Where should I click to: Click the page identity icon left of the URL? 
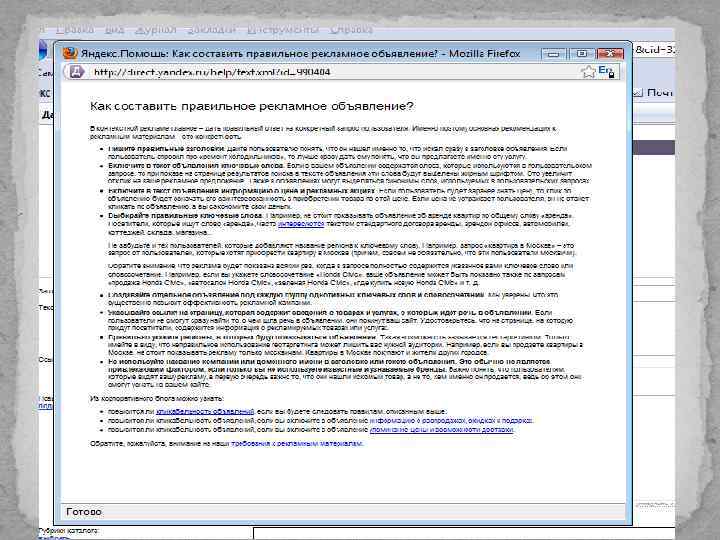pyautogui.click(x=76, y=72)
